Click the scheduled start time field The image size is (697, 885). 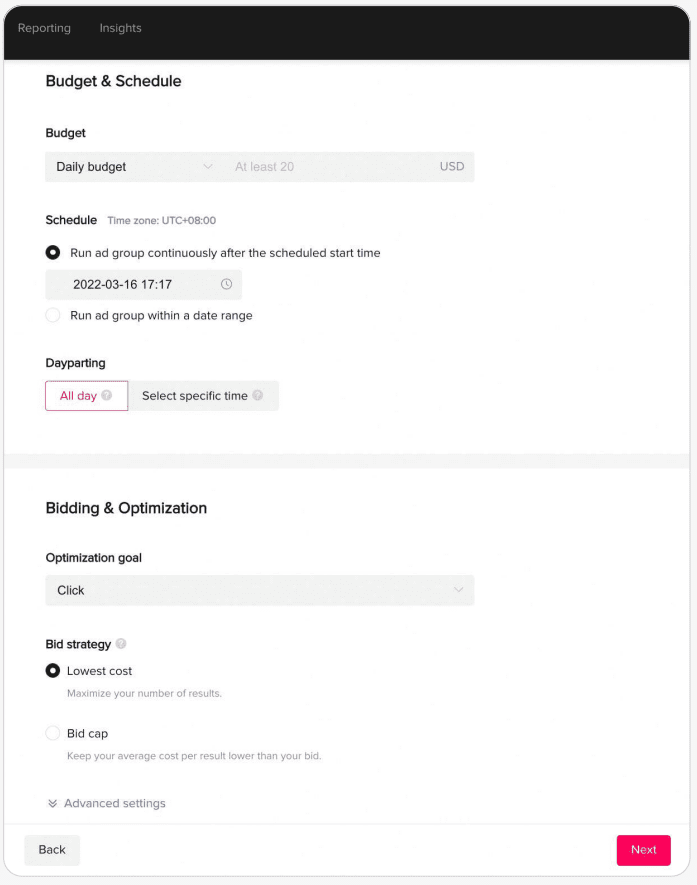[135, 285]
